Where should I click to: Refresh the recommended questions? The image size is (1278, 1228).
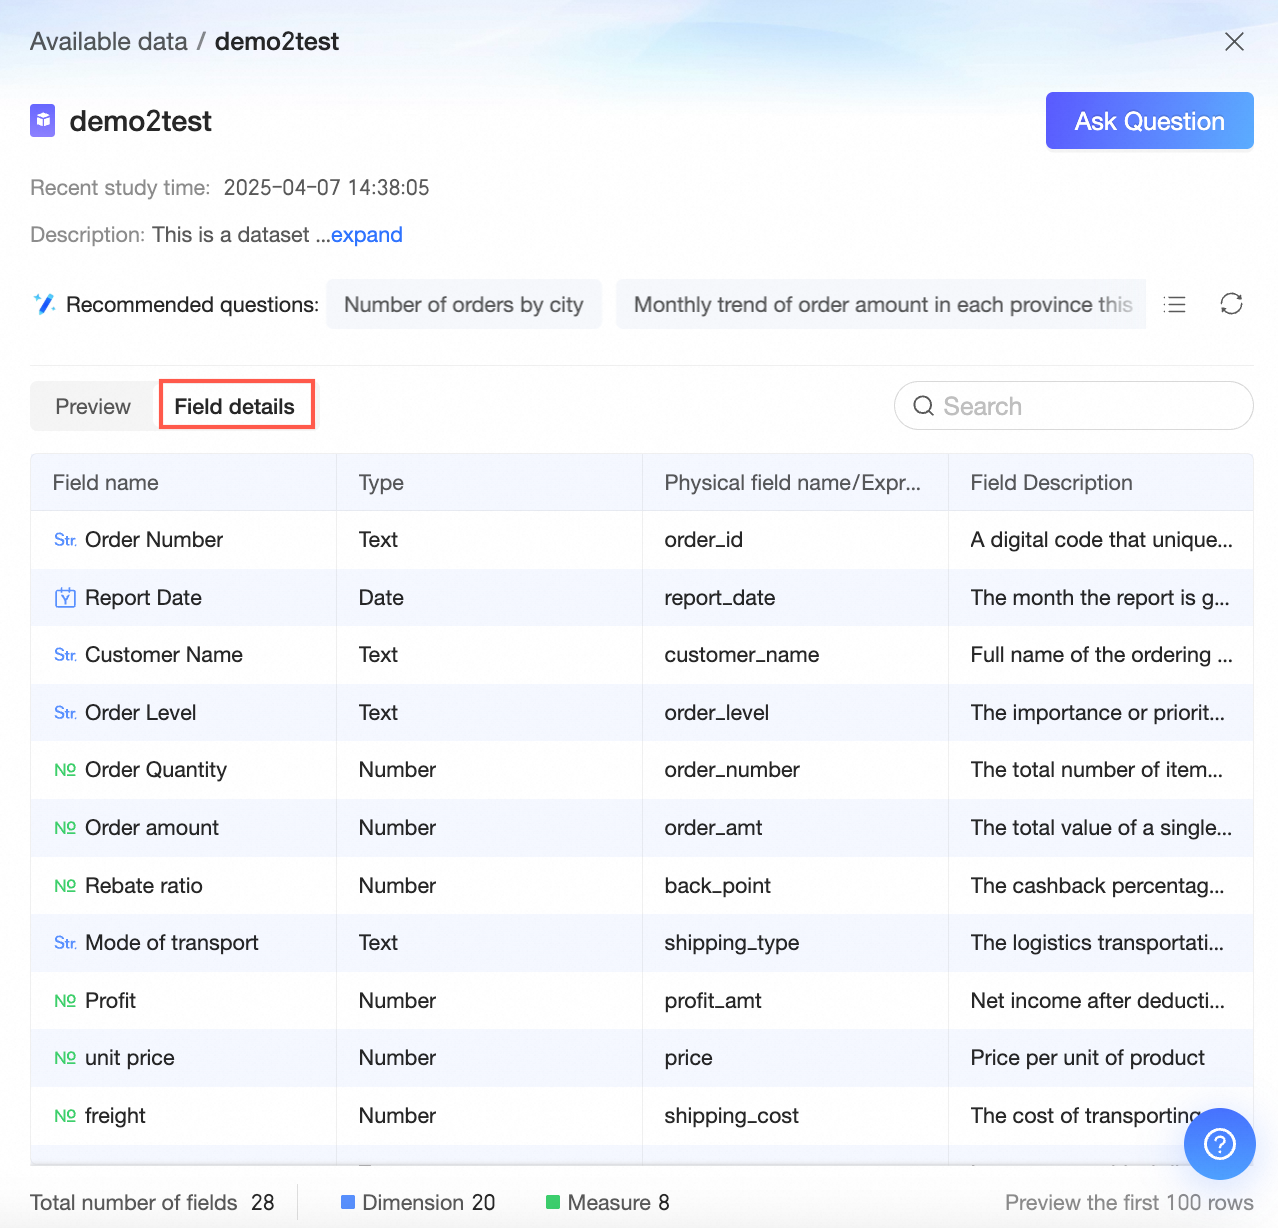coord(1231,304)
